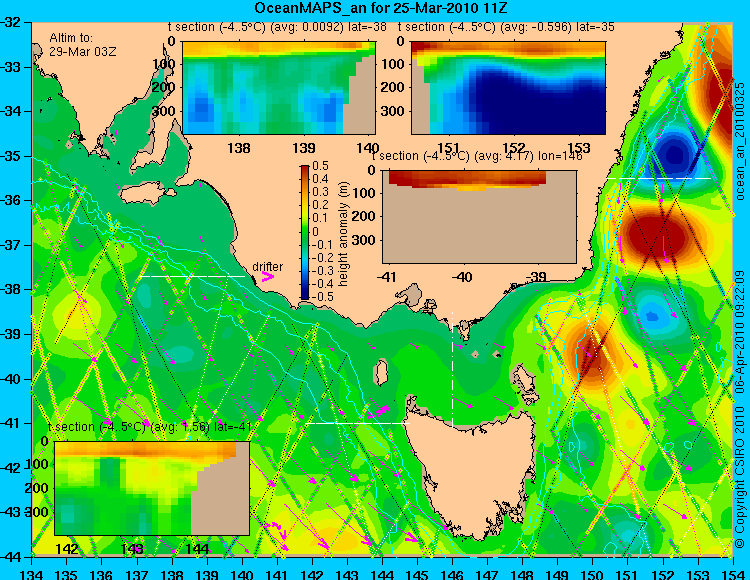750x580 pixels.
Task: Click the '138' label under the lat=-38 inset
Action: (x=239, y=148)
